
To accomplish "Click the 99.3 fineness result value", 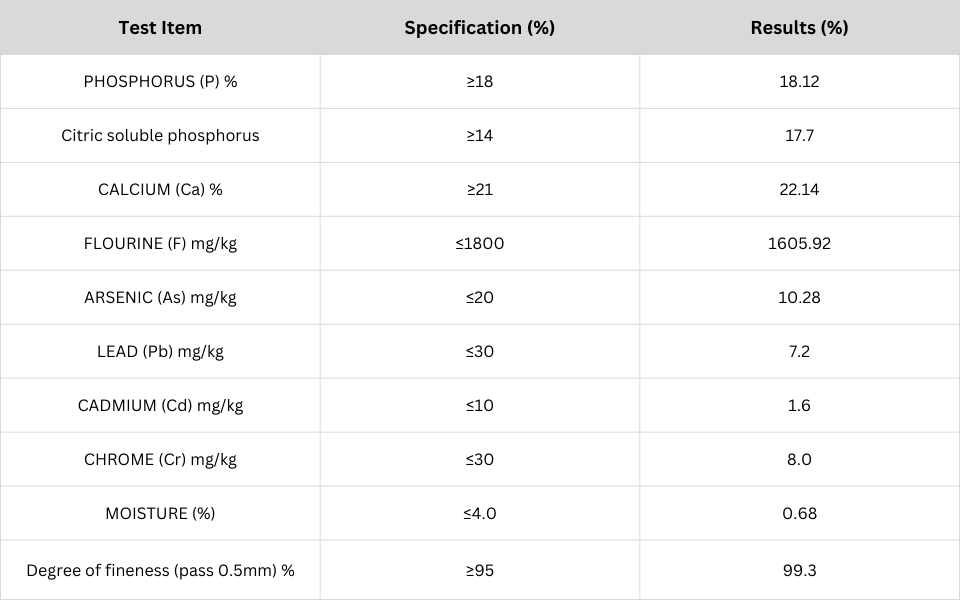I will click(x=799, y=571).
